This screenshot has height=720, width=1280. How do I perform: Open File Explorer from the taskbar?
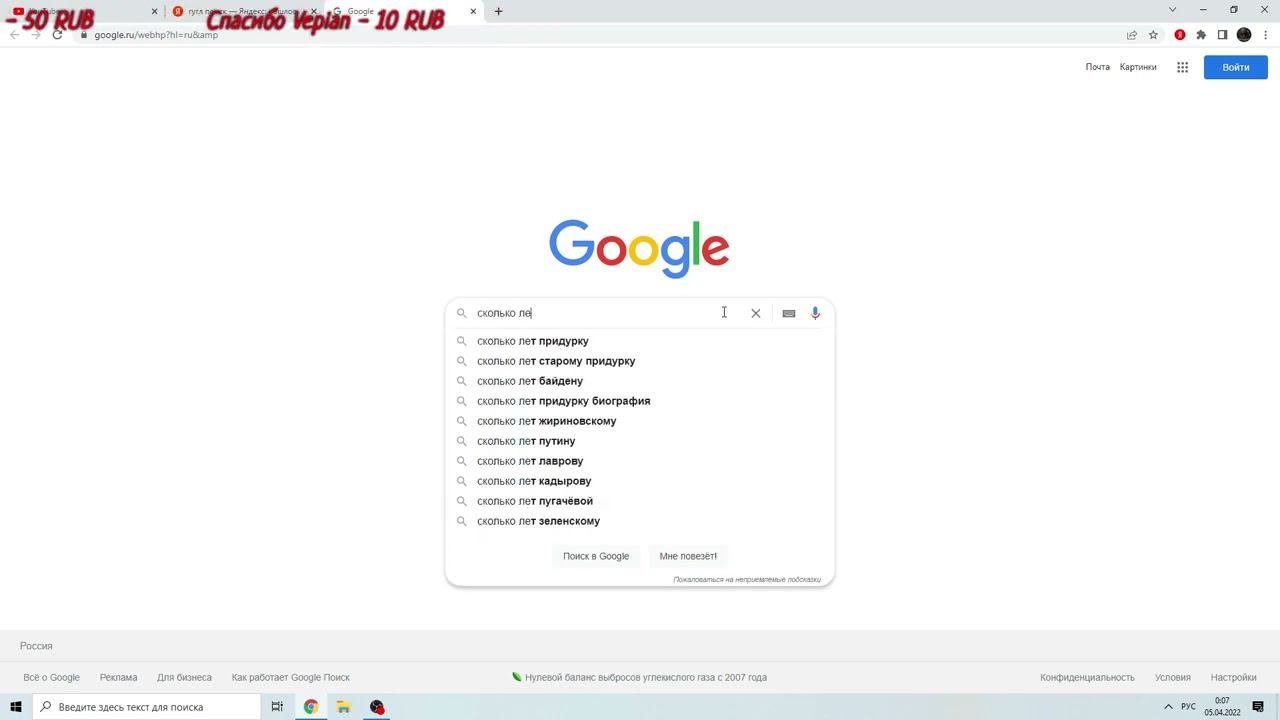344,707
